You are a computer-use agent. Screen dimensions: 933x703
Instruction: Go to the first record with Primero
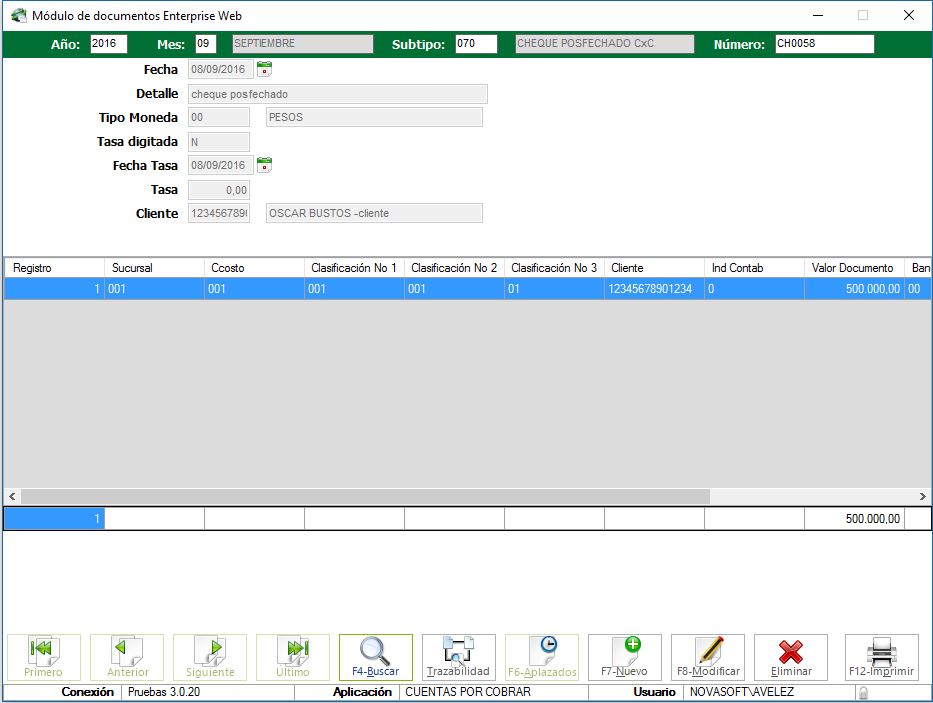pyautogui.click(x=43, y=657)
